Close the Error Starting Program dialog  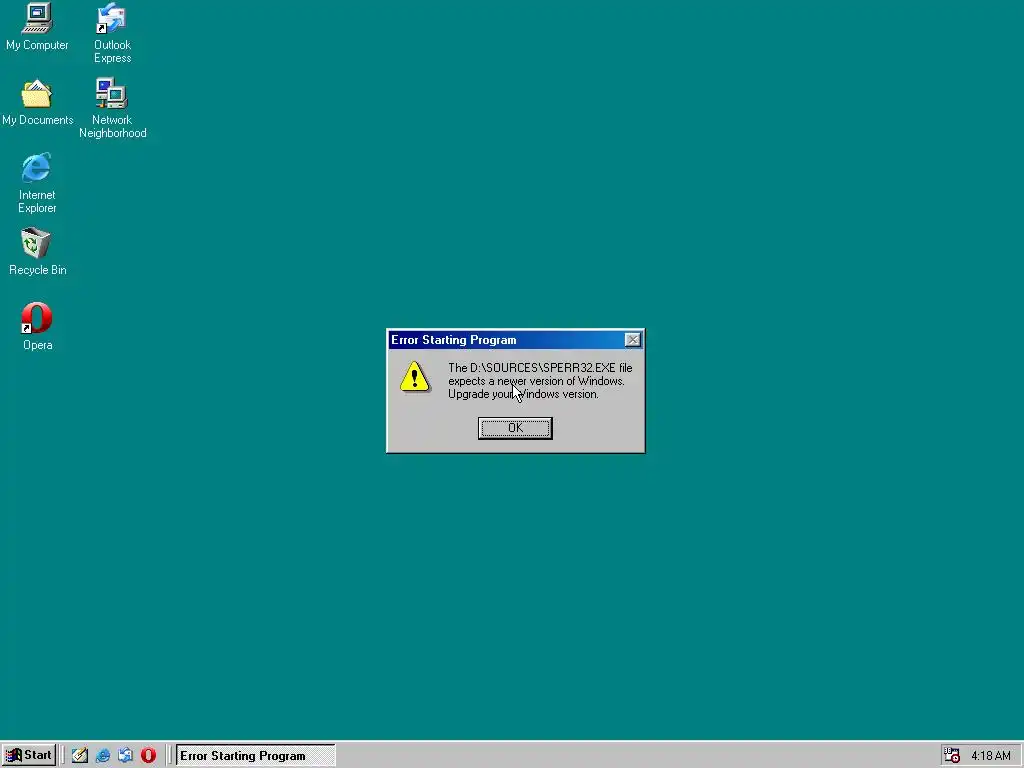coord(632,340)
